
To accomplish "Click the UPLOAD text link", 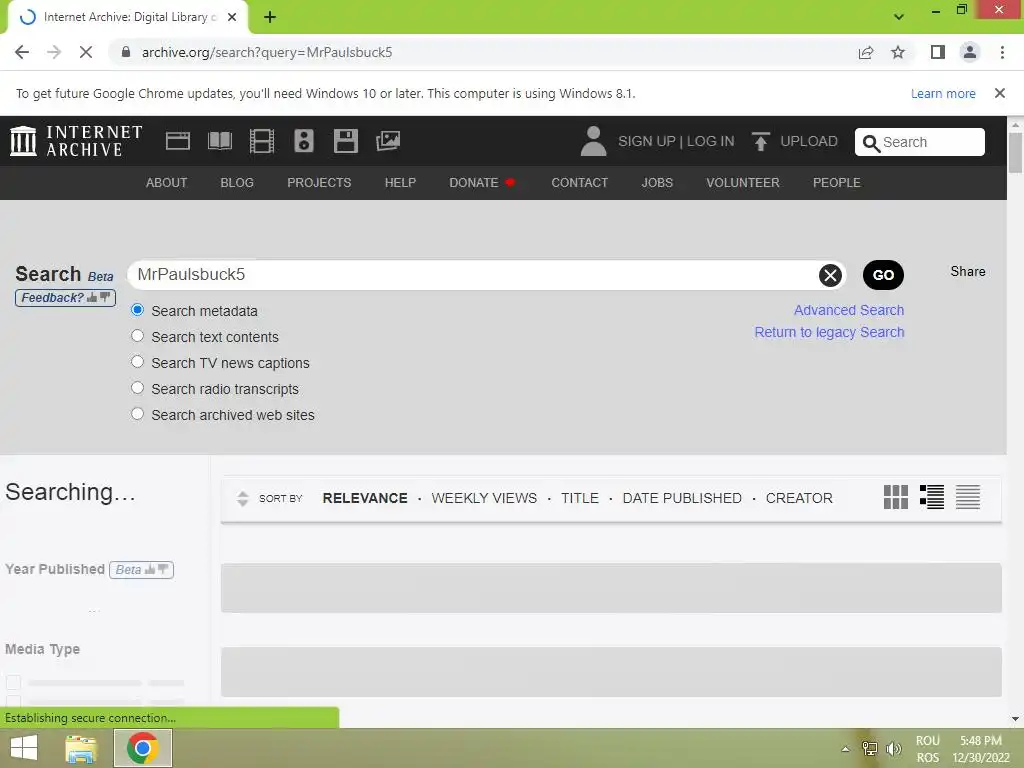I will (x=808, y=141).
